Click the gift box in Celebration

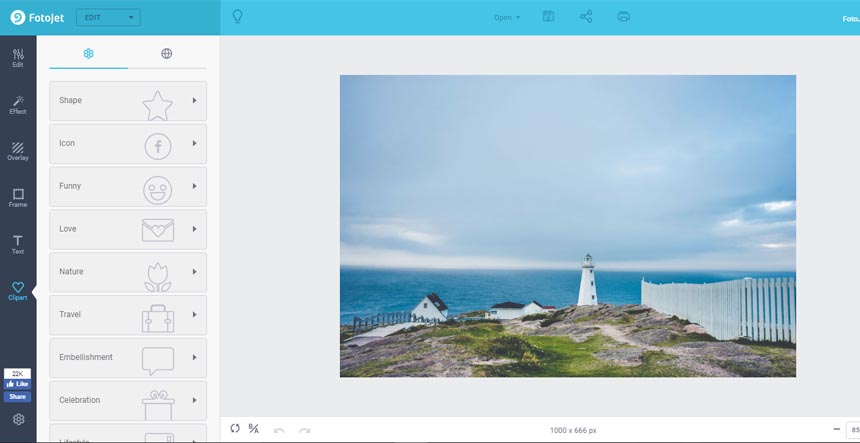pos(158,405)
